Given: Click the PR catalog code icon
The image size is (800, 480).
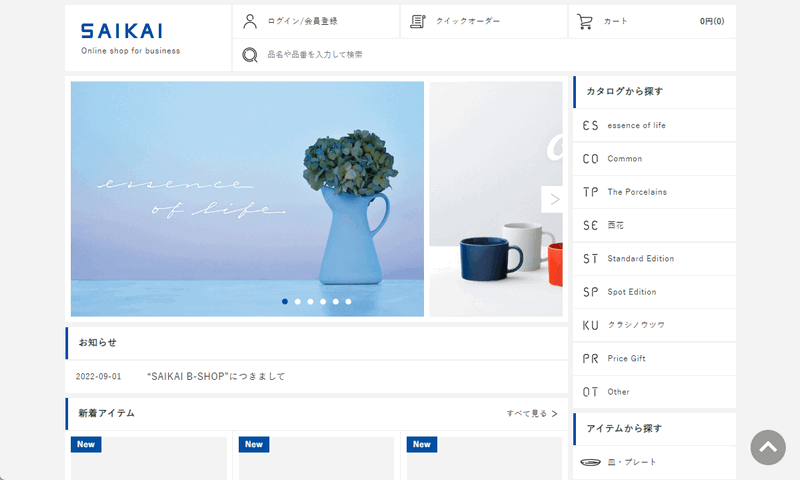Looking at the screenshot, I should pos(590,359).
